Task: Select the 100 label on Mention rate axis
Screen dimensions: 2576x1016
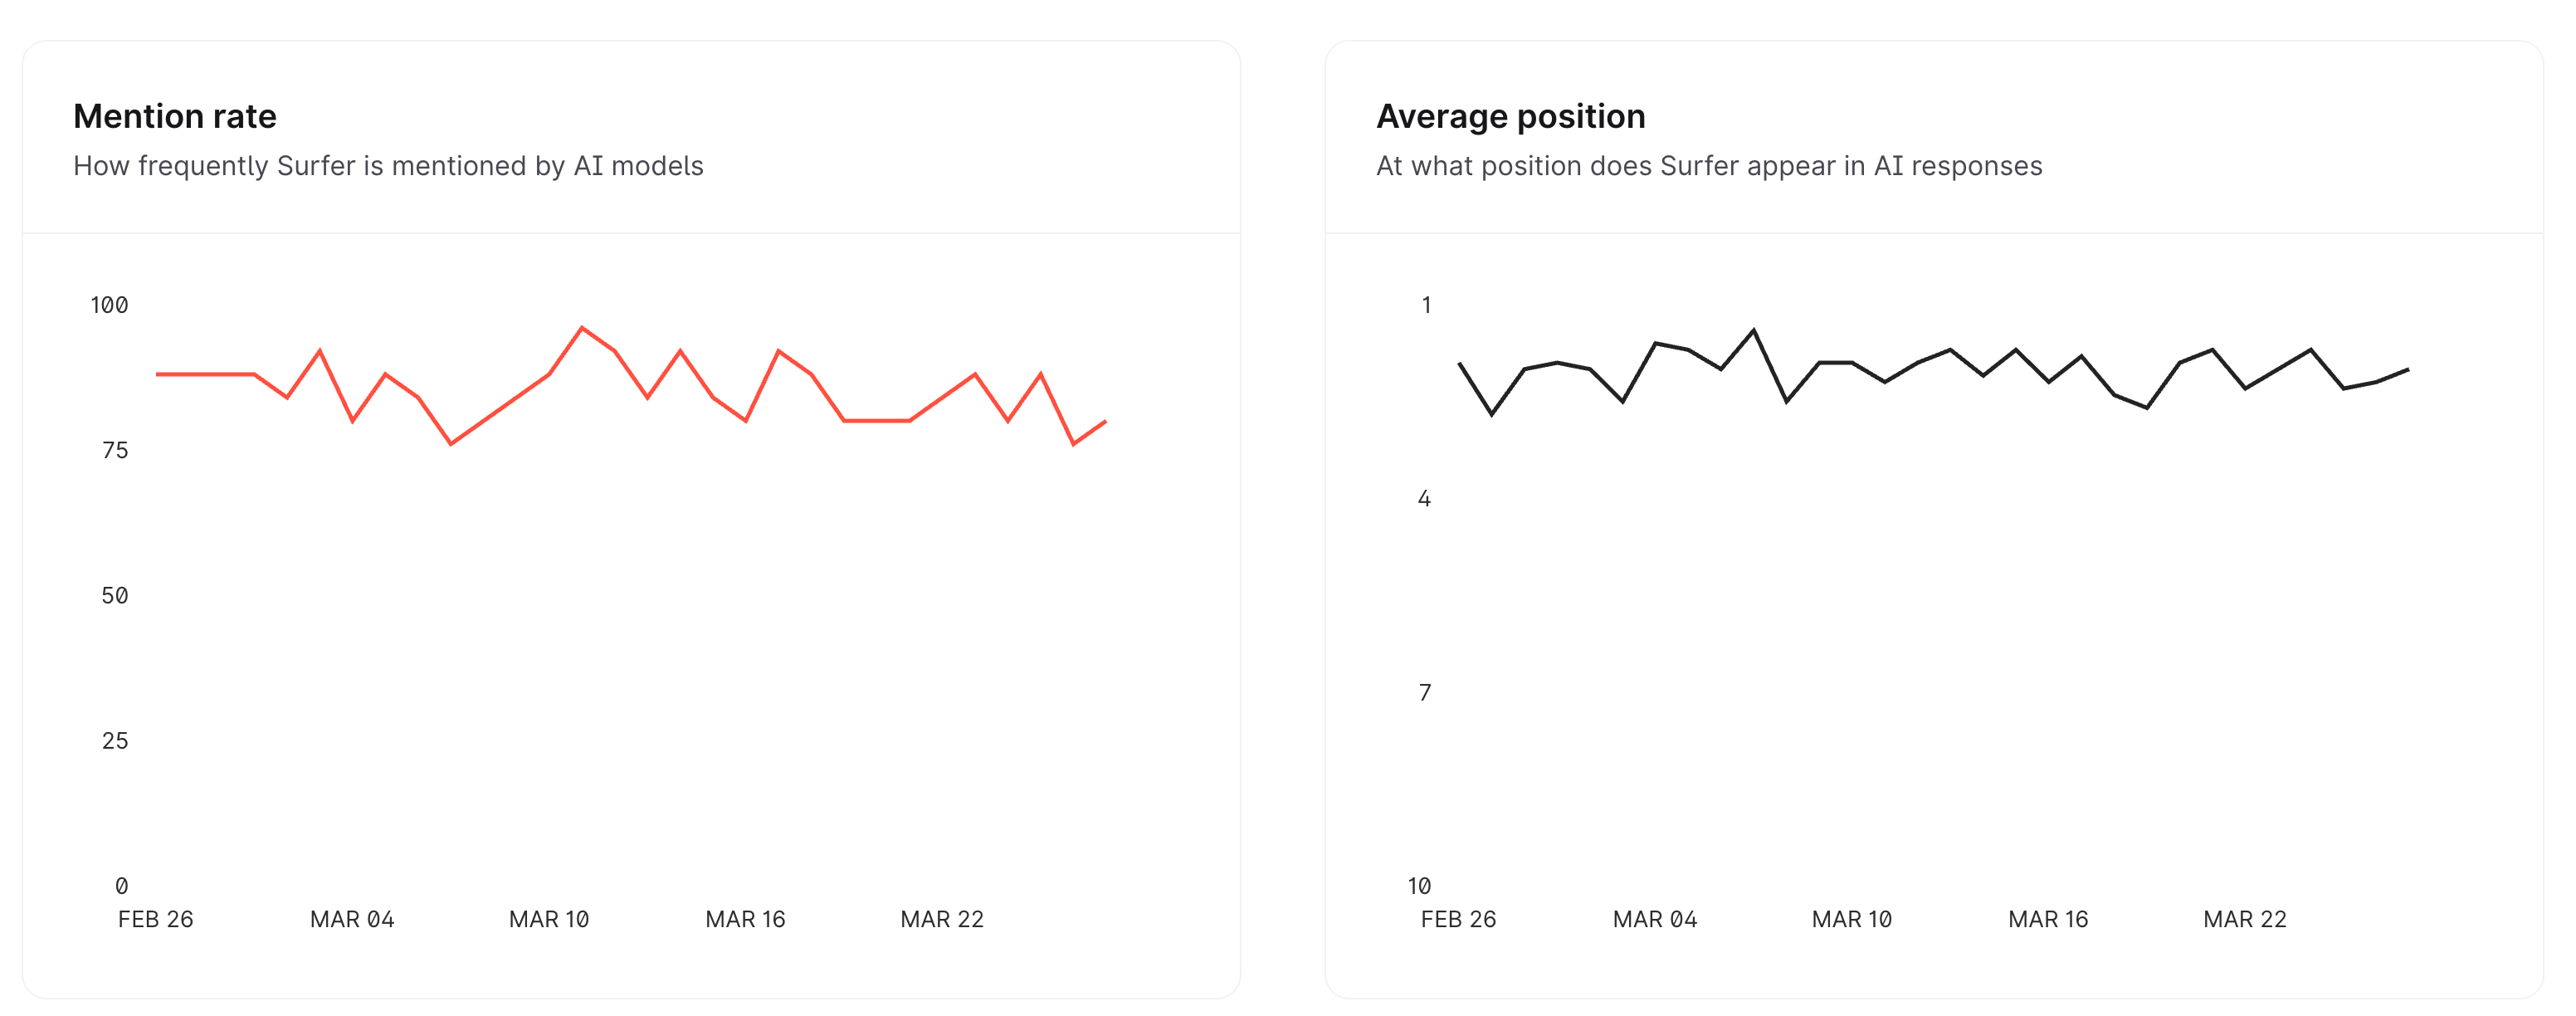Action: 109,305
